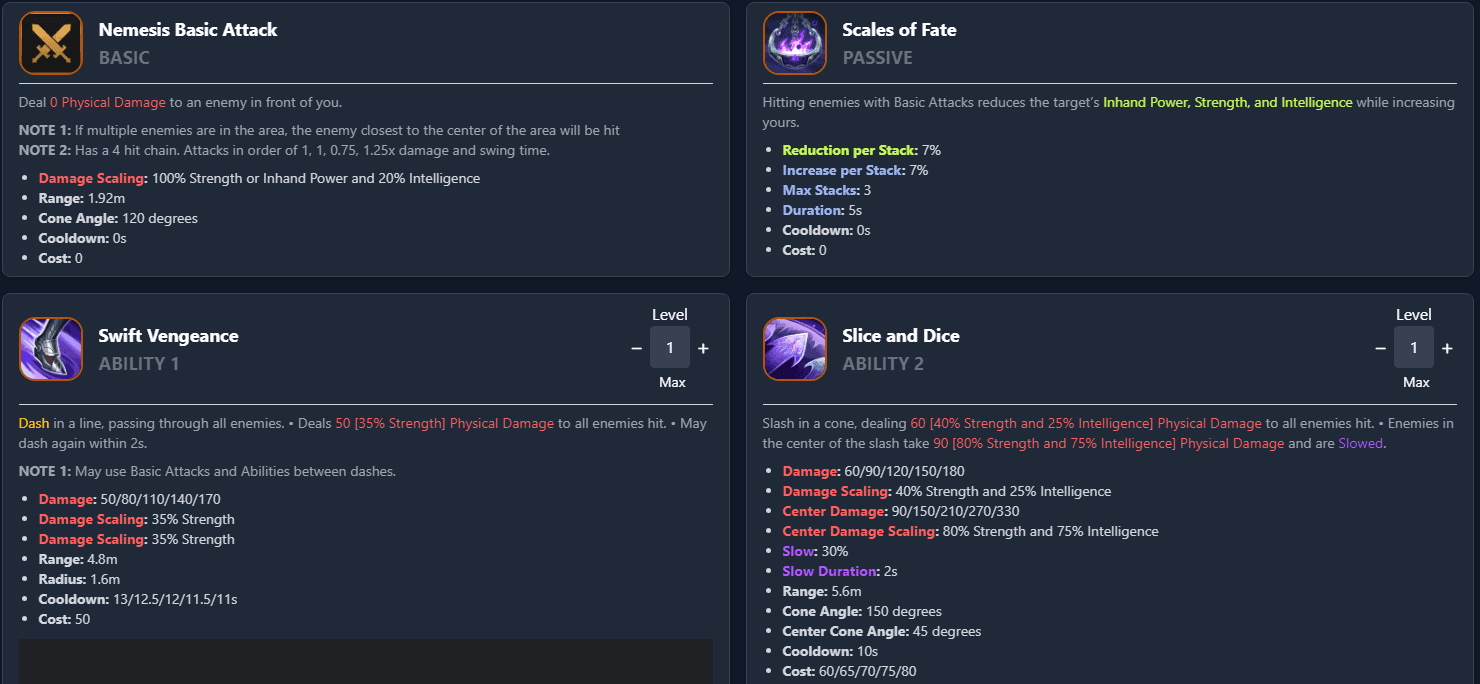The height and width of the screenshot is (684, 1480).
Task: Decrease Slice and Dice level with minus
Action: click(x=1380, y=348)
